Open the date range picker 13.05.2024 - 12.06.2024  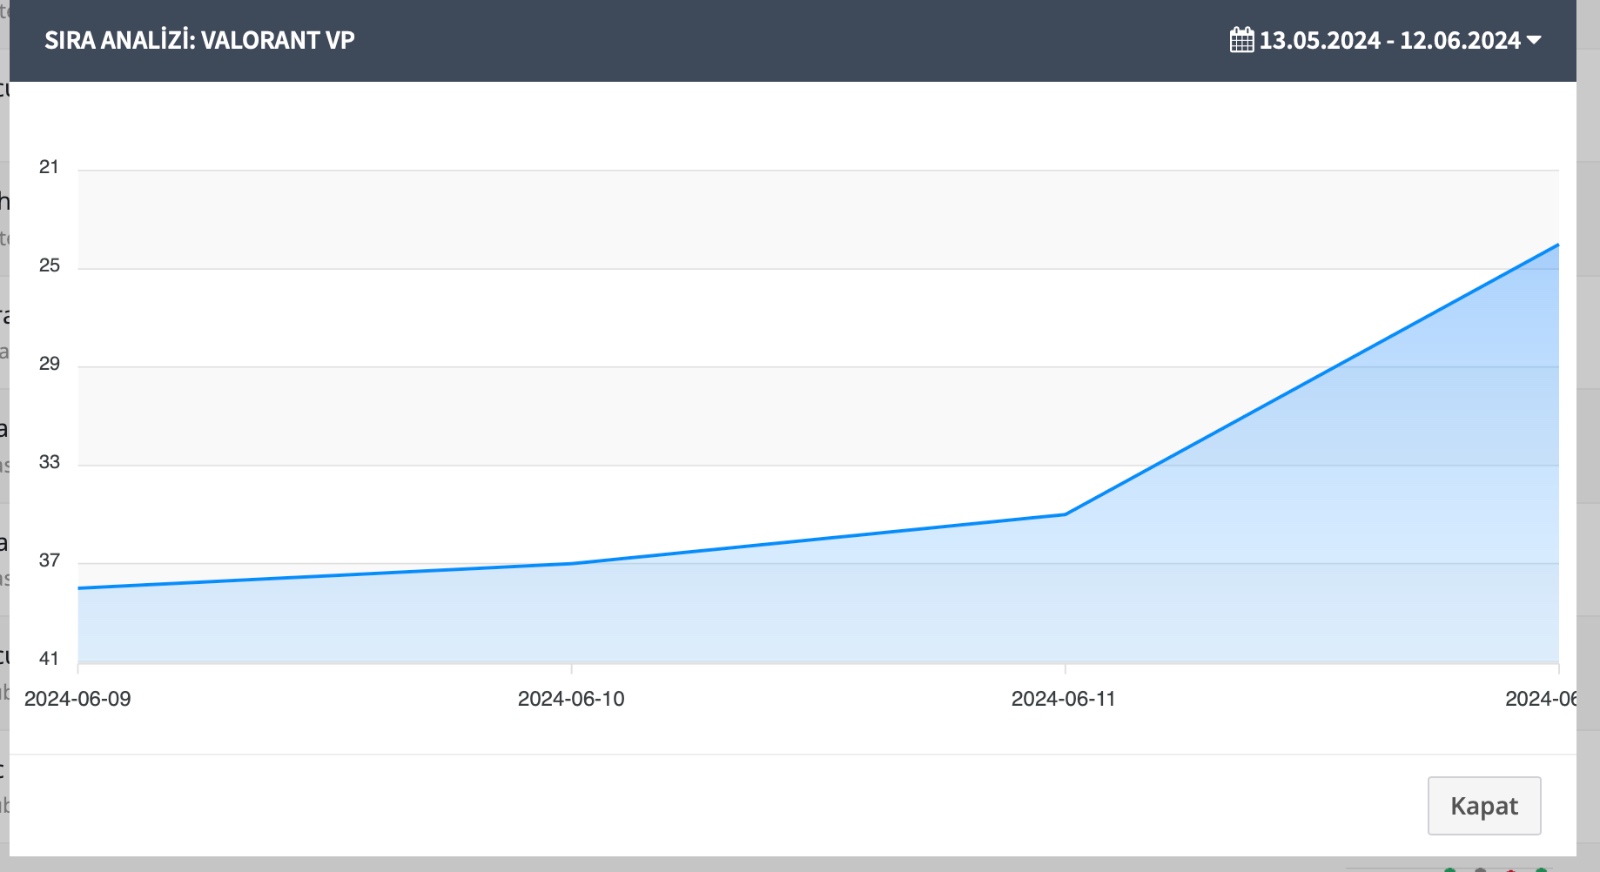[1385, 41]
